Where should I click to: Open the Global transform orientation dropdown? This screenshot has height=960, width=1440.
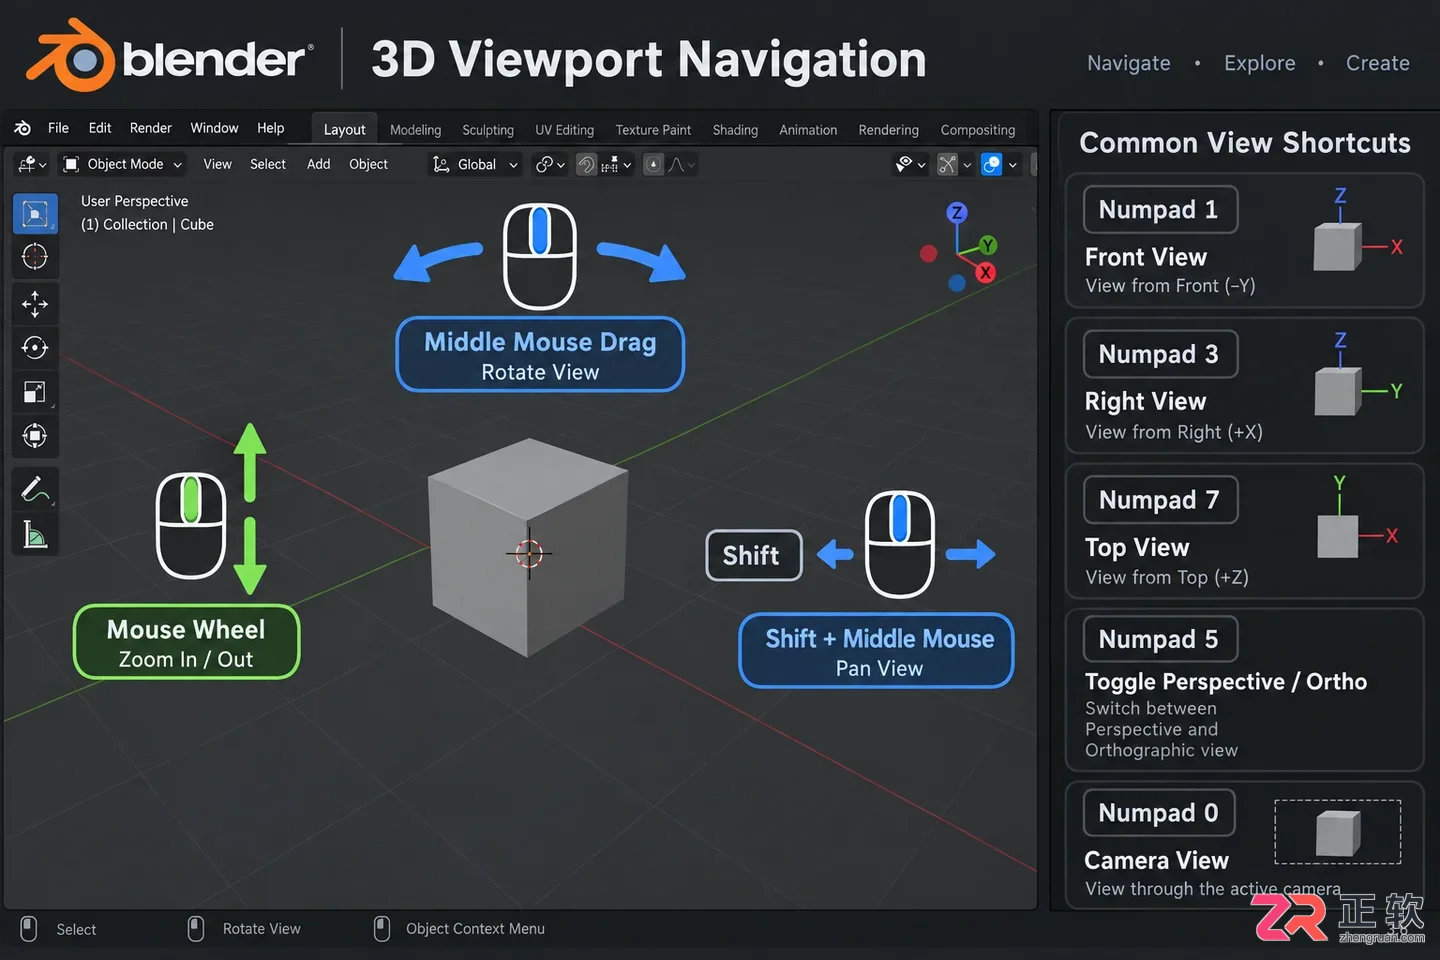475,164
